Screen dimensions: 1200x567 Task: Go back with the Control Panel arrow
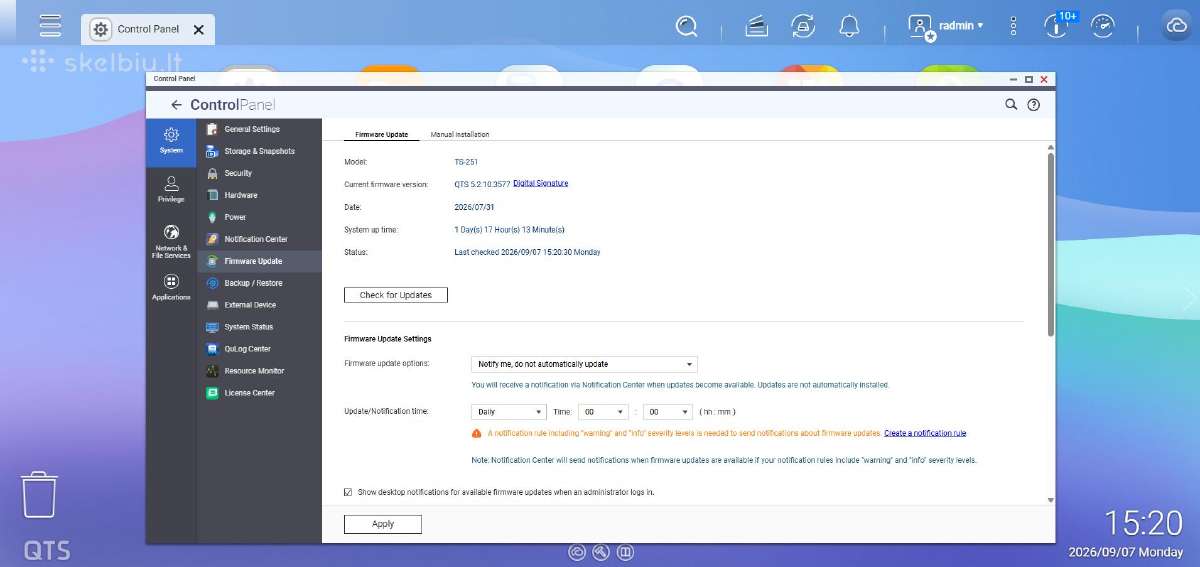coord(176,104)
